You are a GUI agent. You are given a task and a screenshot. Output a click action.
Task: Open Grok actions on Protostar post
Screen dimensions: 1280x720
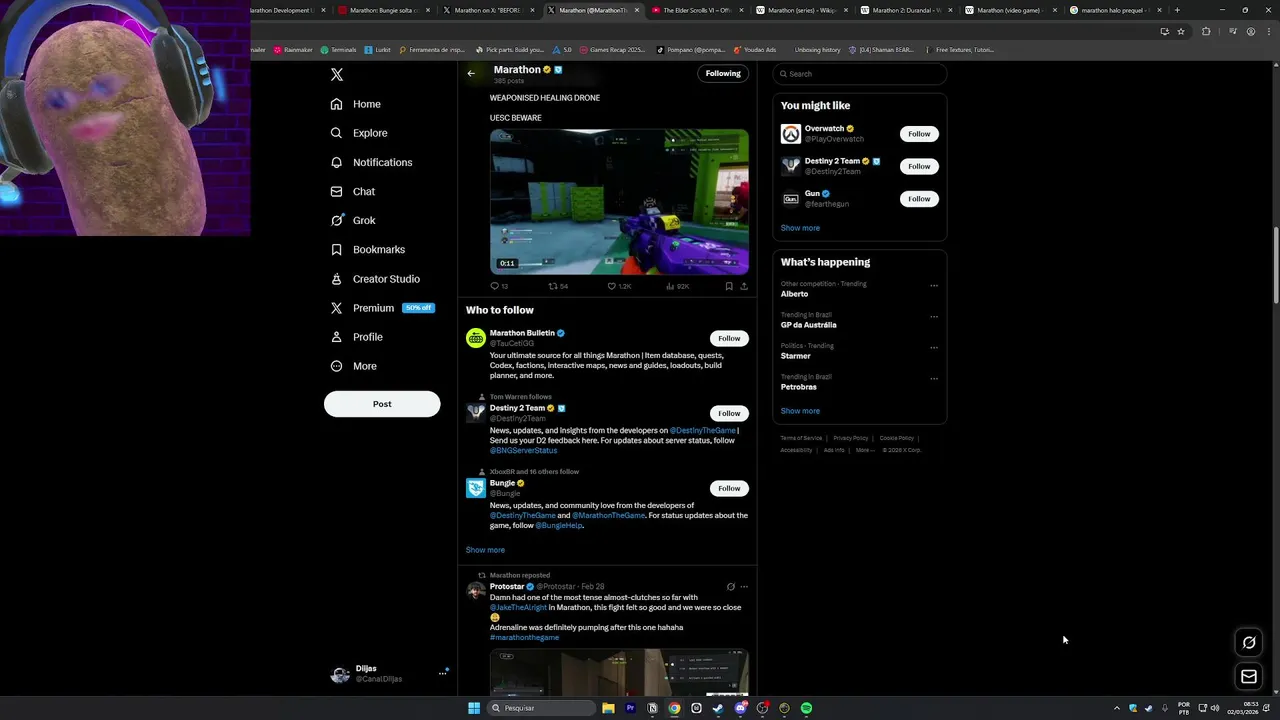[730, 587]
